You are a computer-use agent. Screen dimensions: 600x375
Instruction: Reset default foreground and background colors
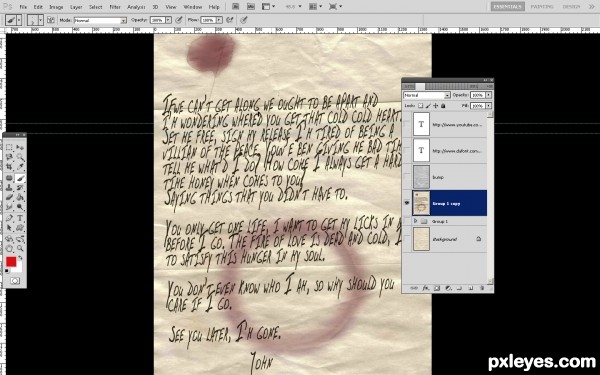click(7, 271)
